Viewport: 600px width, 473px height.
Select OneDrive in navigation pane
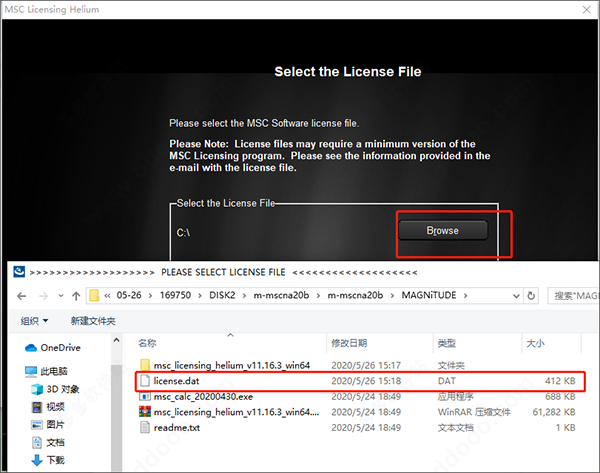point(60,347)
